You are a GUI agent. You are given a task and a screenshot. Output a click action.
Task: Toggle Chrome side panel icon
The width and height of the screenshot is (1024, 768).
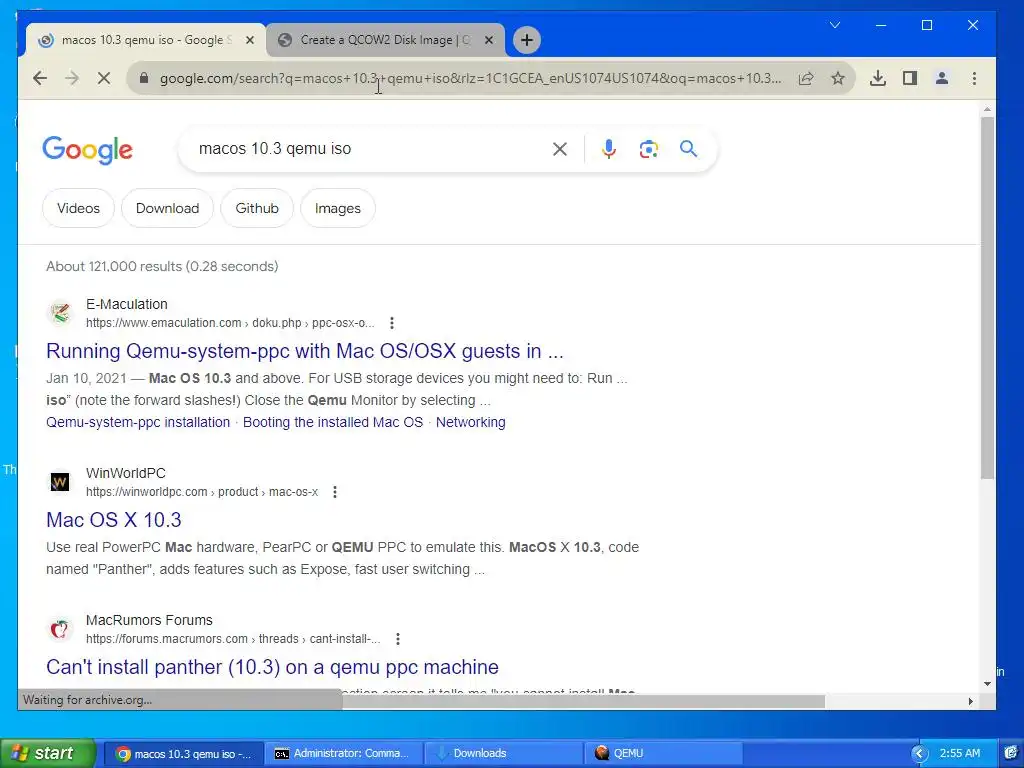(910, 78)
